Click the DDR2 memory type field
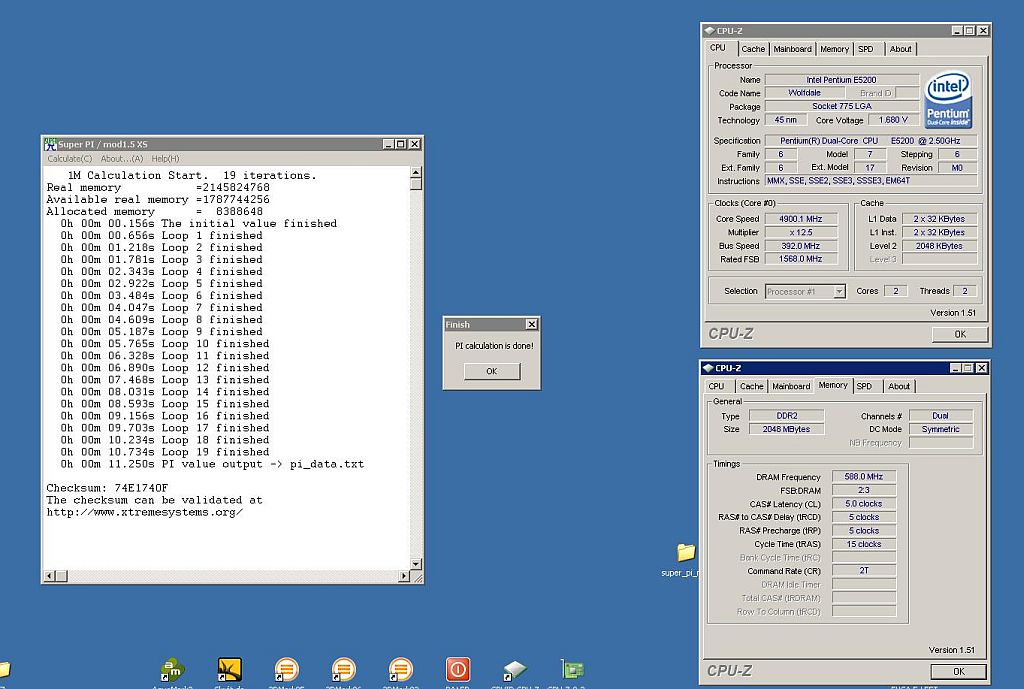This screenshot has width=1024, height=689. pyautogui.click(x=786, y=415)
